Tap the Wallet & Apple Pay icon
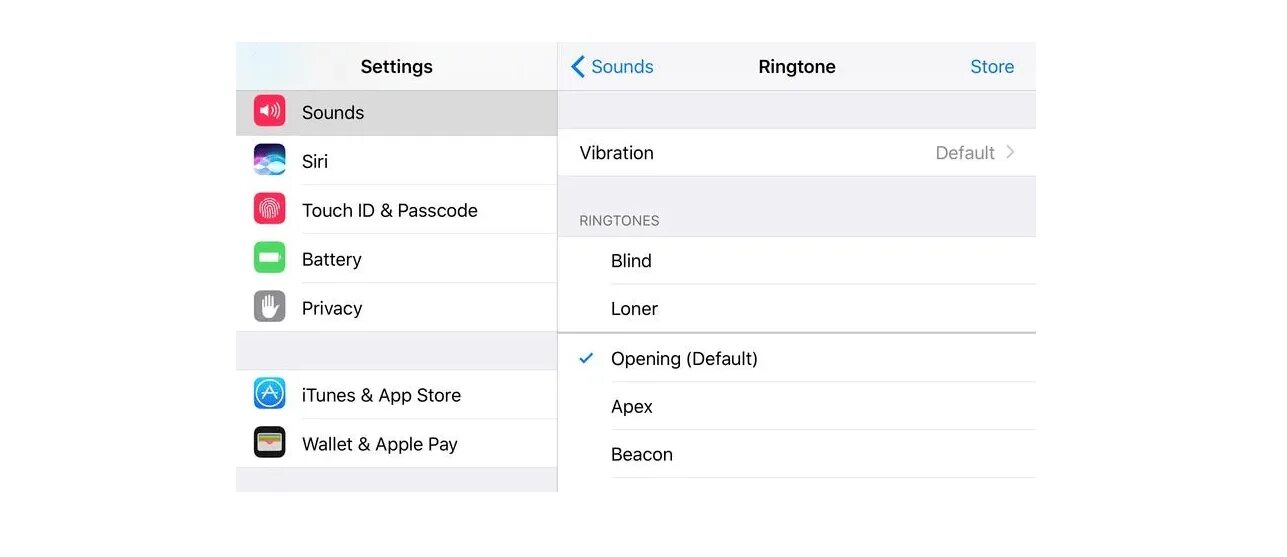The height and width of the screenshot is (557, 1287). (x=269, y=443)
